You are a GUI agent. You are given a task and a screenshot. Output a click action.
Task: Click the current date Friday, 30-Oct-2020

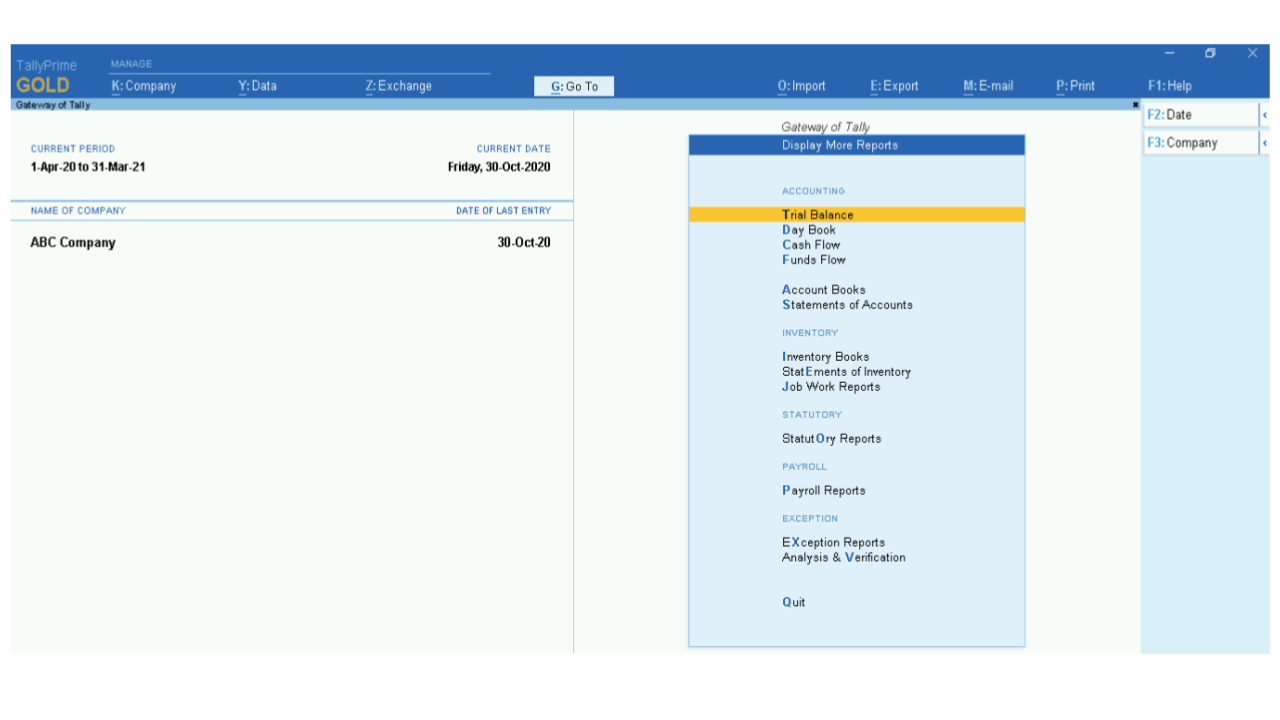(499, 167)
